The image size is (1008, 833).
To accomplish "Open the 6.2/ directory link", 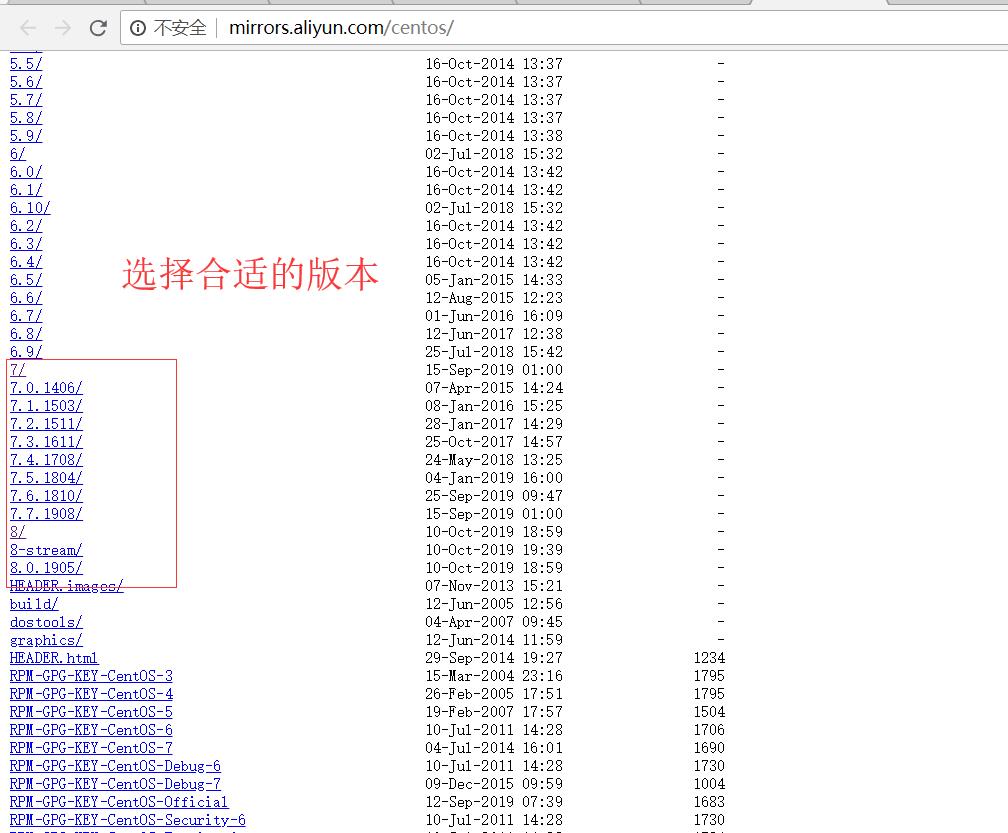I will (x=26, y=226).
